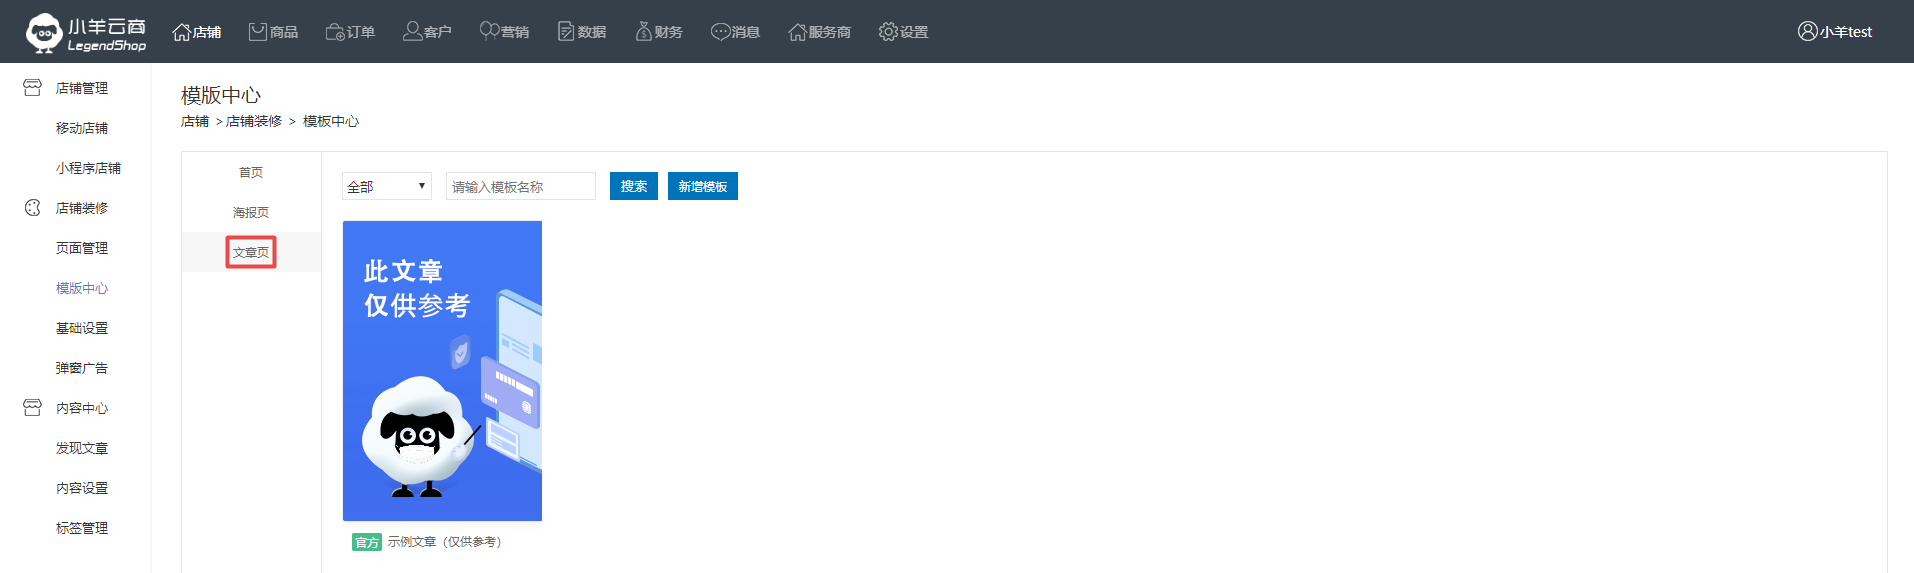Open the 店铺 shop icon in top nav
Viewport: 1914px width, 573px height.
pos(182,32)
